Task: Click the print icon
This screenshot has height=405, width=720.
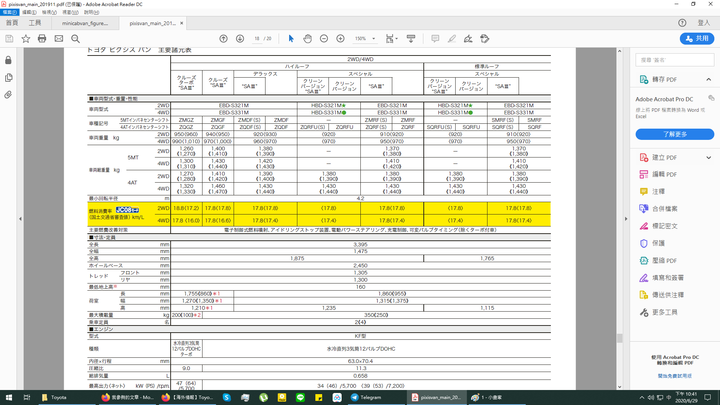Action: [x=42, y=39]
